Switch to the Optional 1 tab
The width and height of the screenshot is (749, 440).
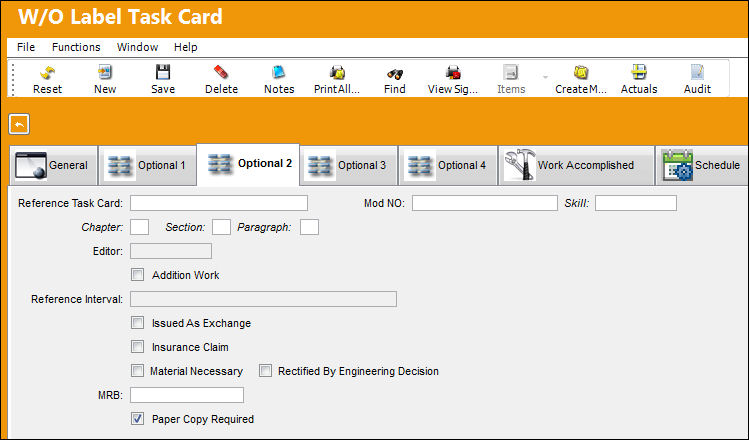point(148,165)
